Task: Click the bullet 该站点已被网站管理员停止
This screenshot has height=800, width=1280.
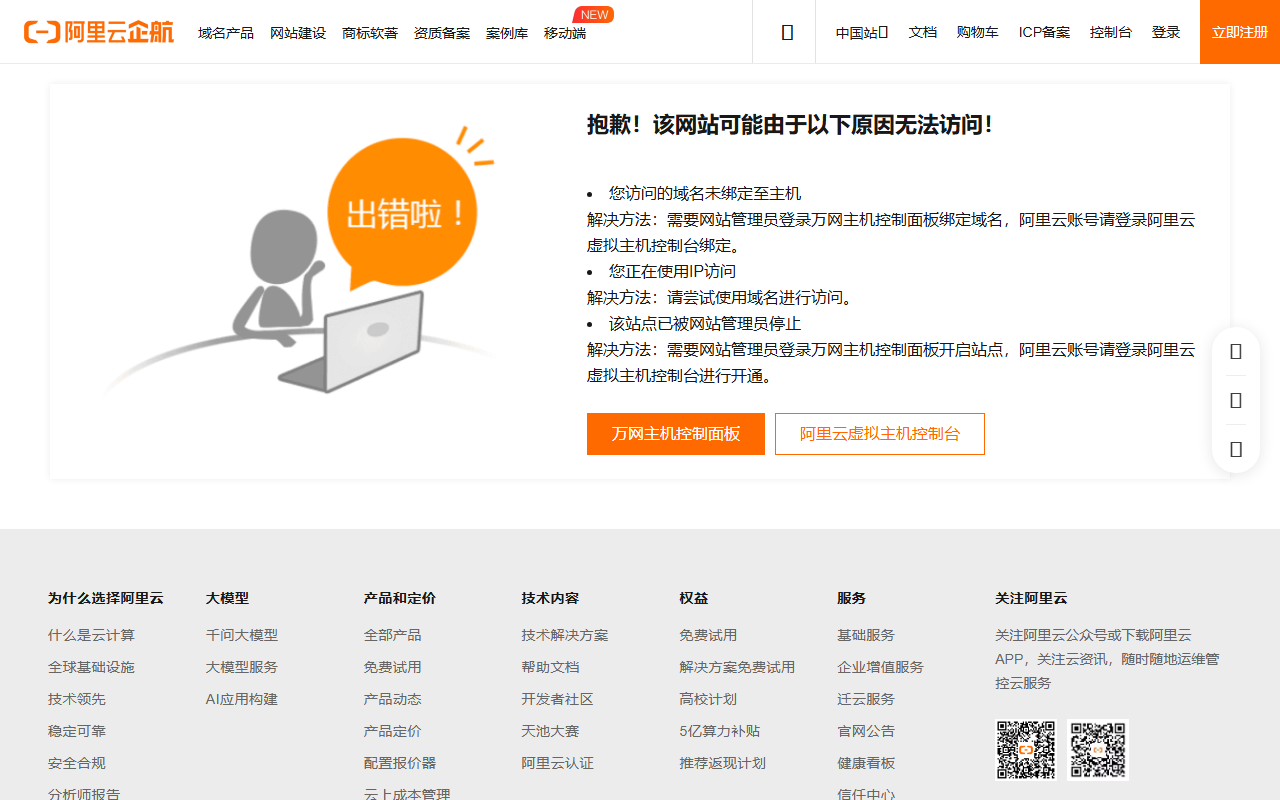Action: [705, 324]
